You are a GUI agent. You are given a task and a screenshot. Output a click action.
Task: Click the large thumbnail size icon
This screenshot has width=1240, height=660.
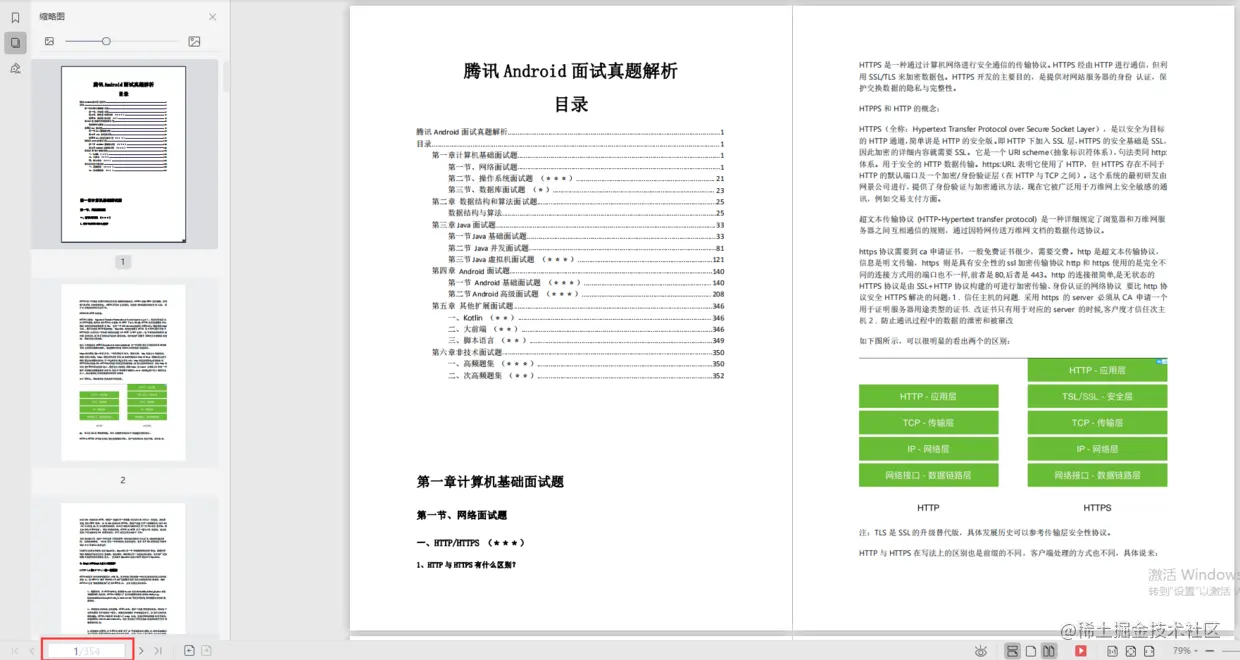194,41
